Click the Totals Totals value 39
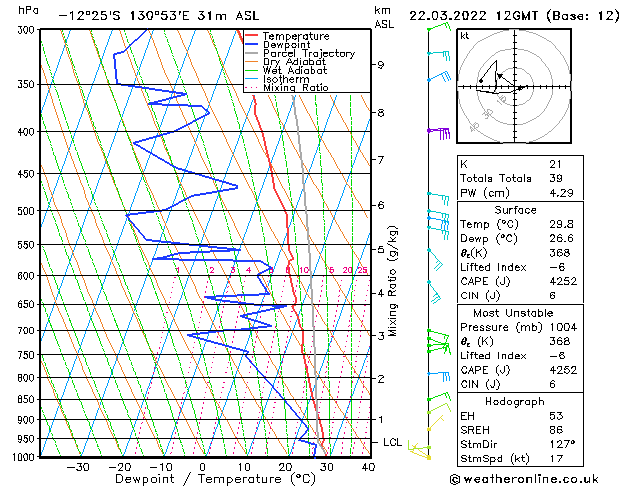 click(x=556, y=178)
